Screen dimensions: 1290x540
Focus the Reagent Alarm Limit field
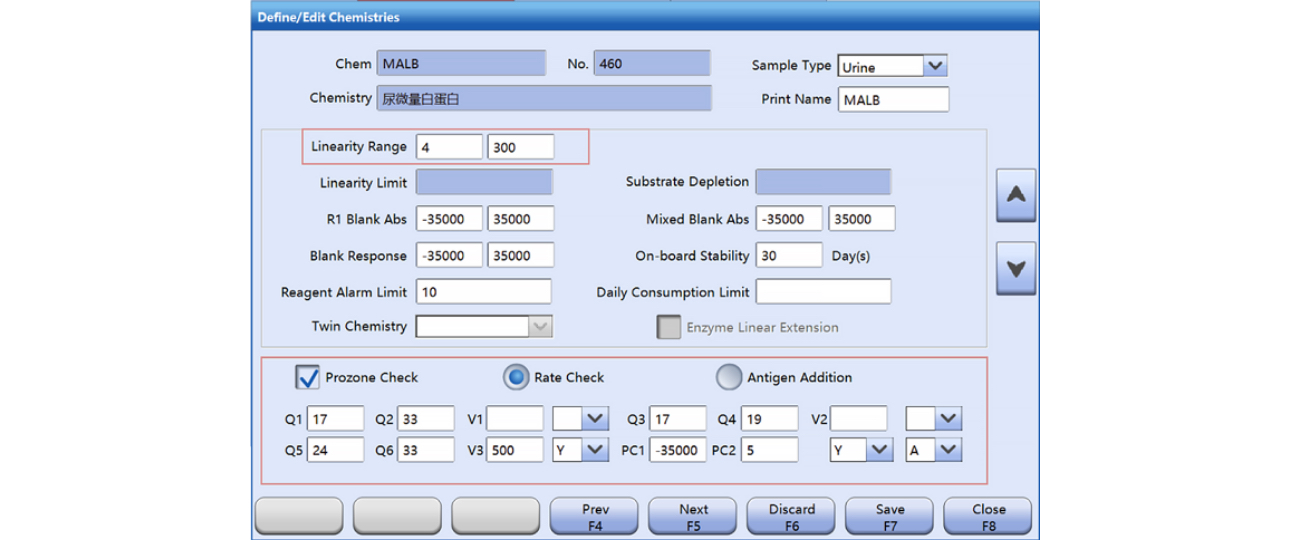483,292
